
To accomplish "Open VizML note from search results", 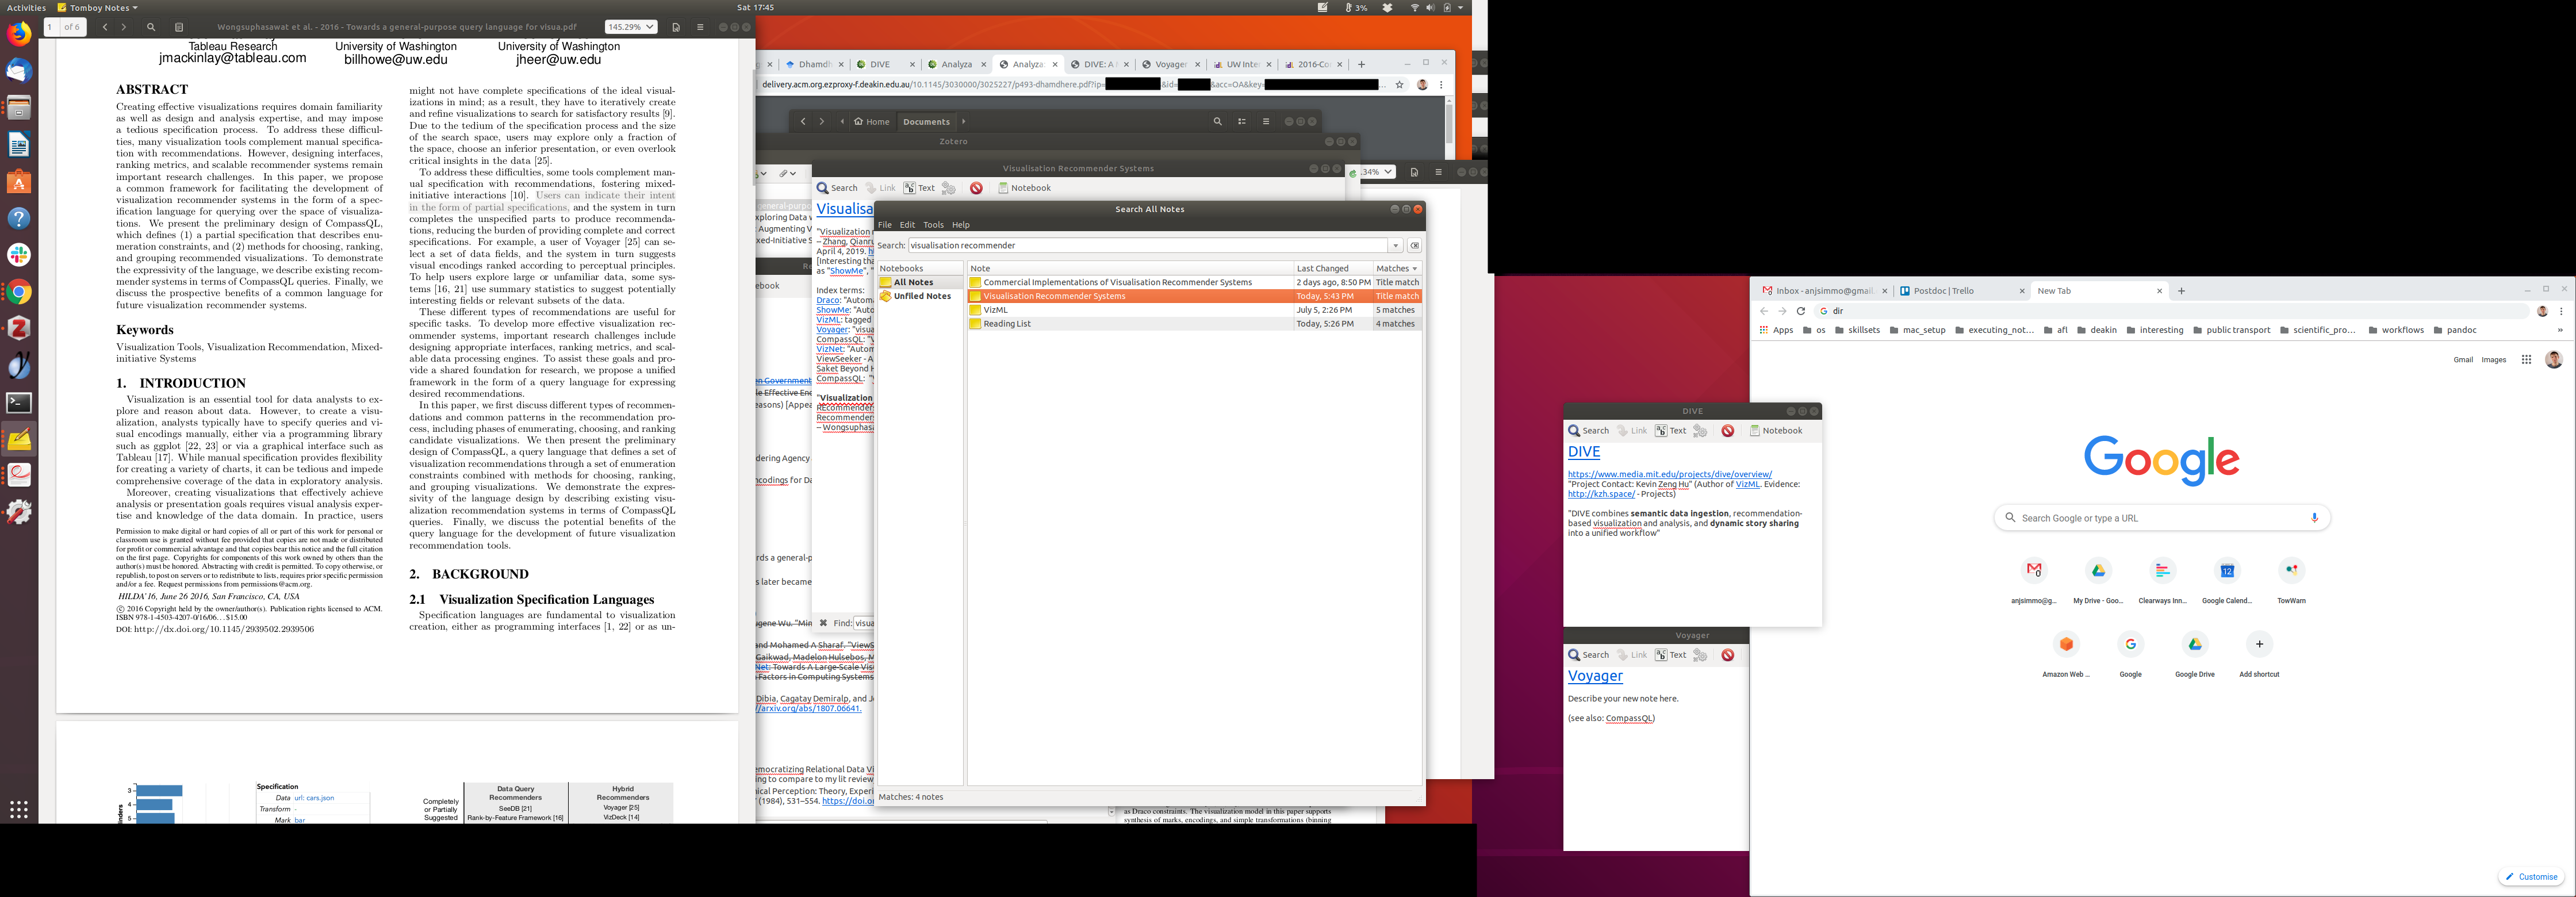I will [995, 310].
